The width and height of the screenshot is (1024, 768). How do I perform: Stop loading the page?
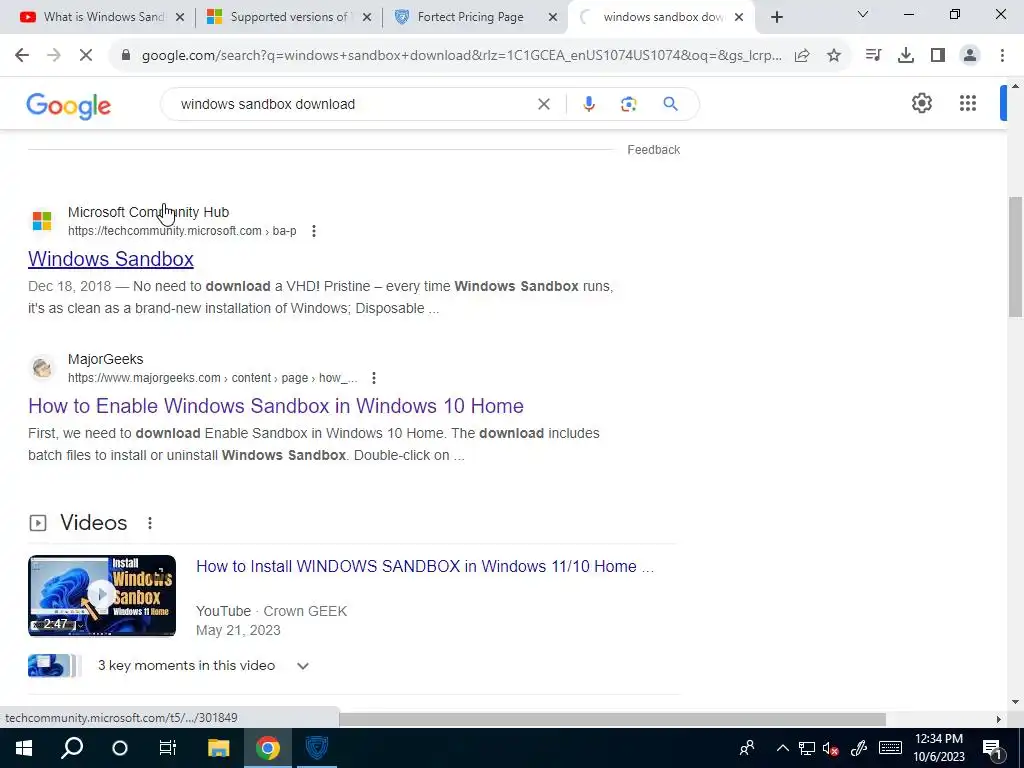86,56
